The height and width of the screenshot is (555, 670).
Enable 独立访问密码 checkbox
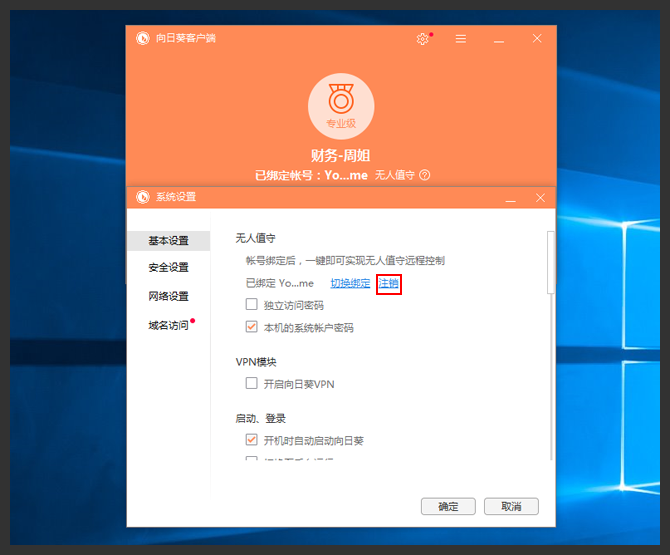[252, 304]
